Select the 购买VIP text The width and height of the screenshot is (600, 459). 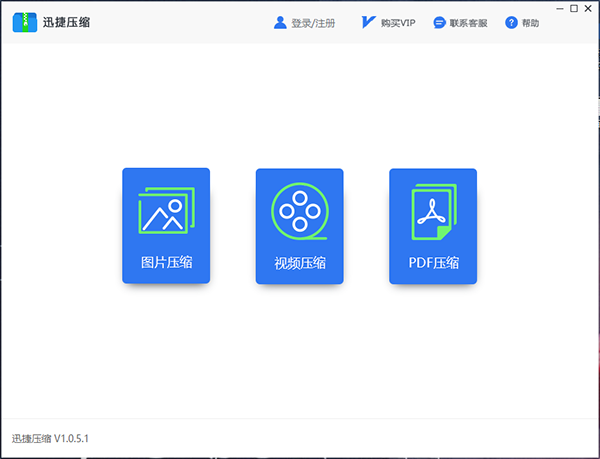coord(397,23)
